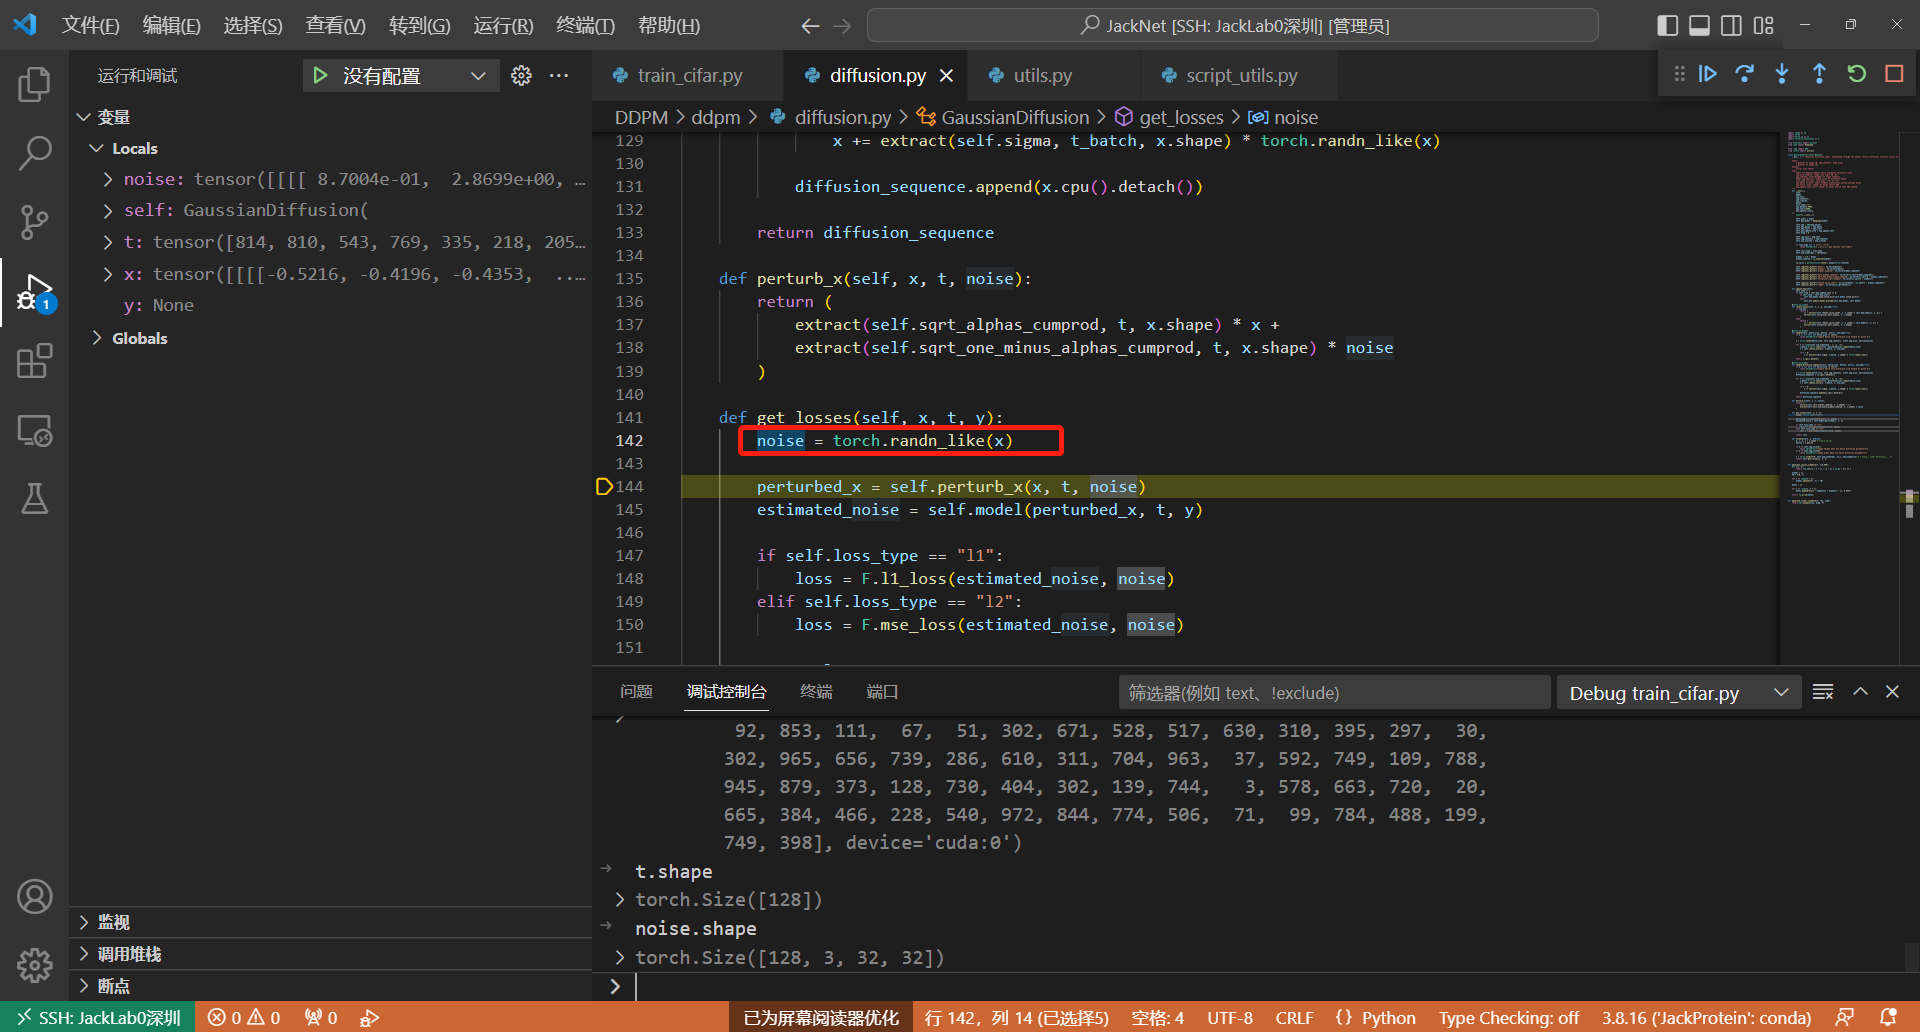1920x1032 pixels.
Task: Toggle primary side bar visibility
Action: pos(1667,26)
